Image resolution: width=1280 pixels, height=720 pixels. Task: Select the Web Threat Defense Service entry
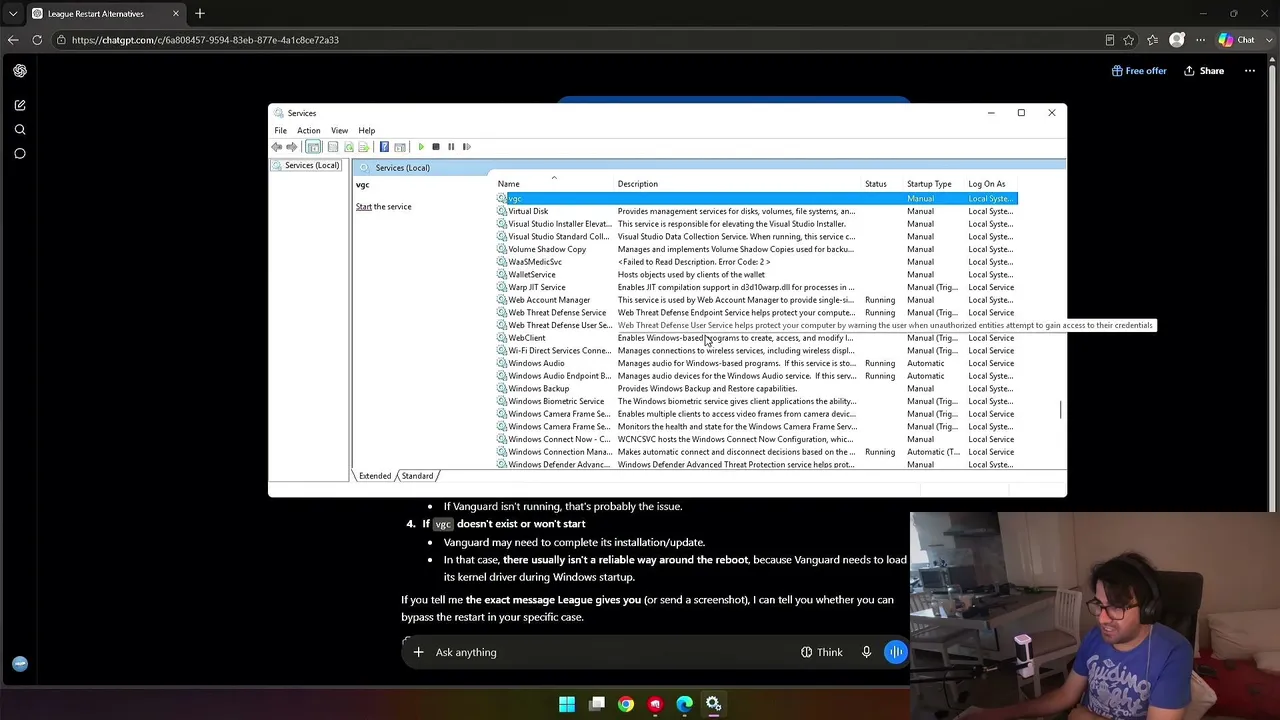coord(757,313)
